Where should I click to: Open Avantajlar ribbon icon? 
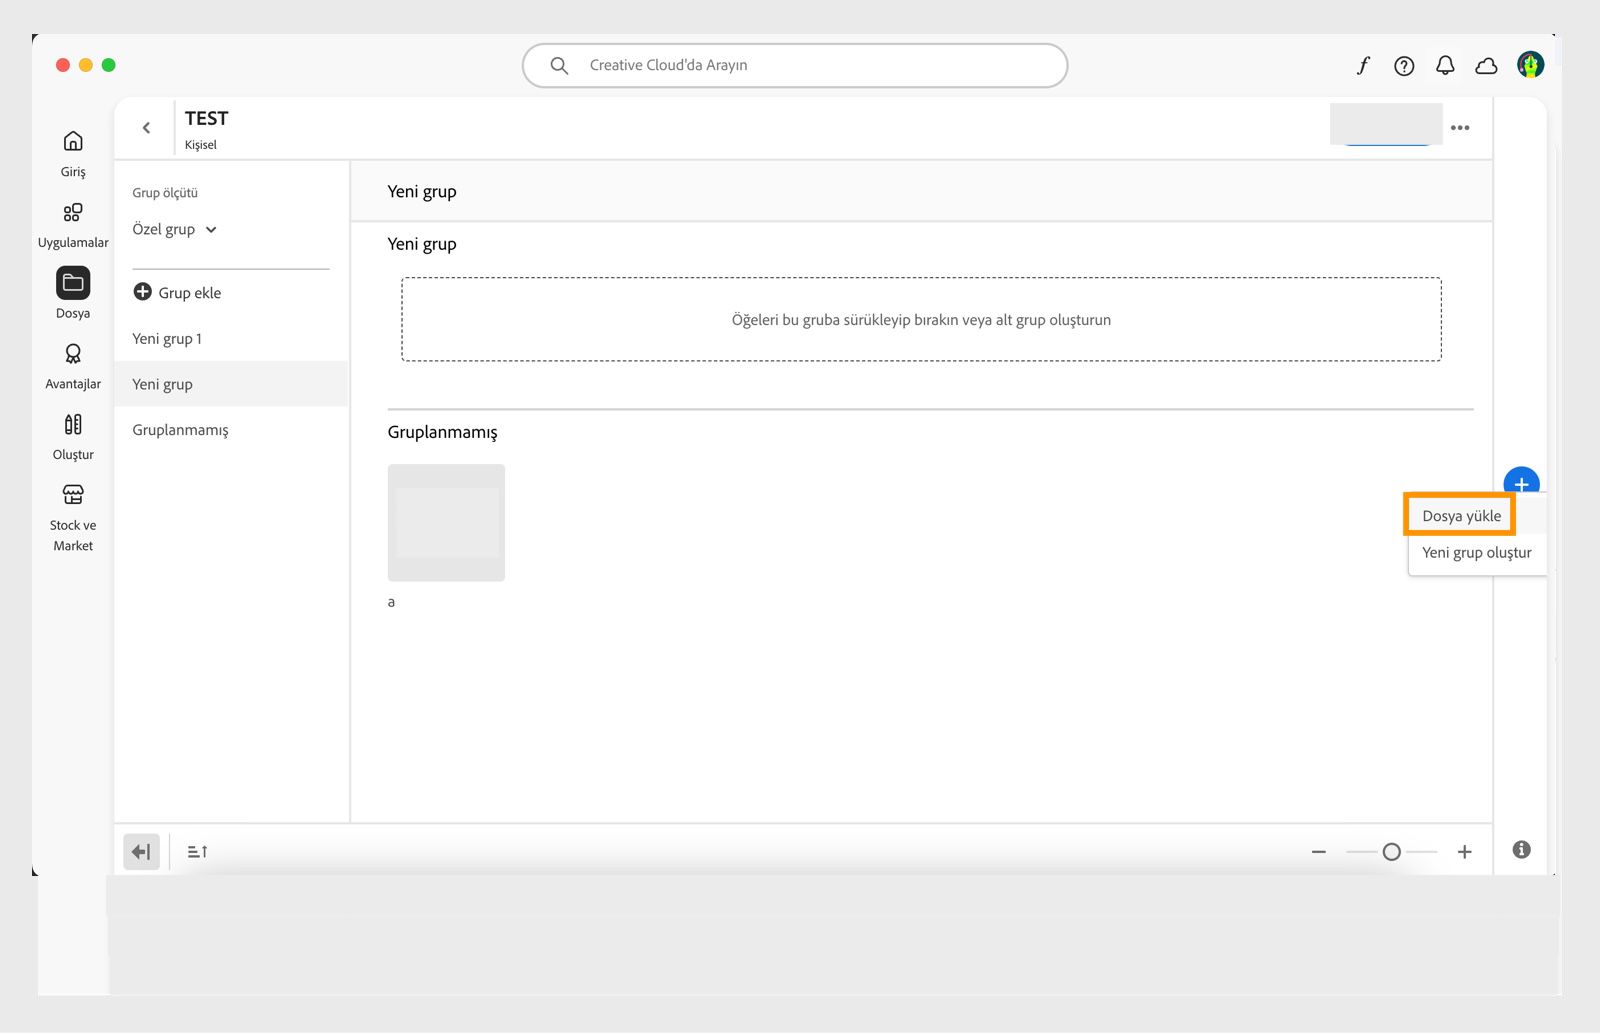73,354
